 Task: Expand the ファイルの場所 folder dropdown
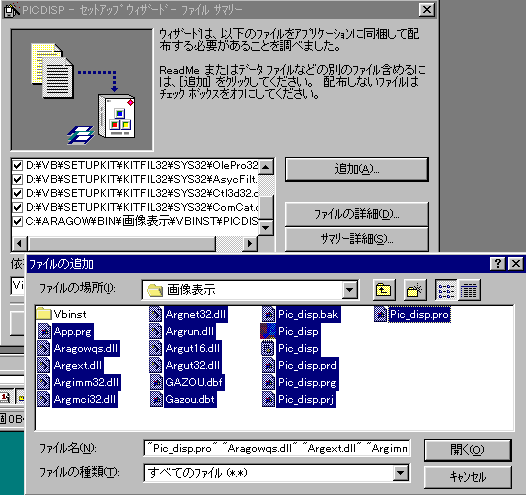pos(350,290)
